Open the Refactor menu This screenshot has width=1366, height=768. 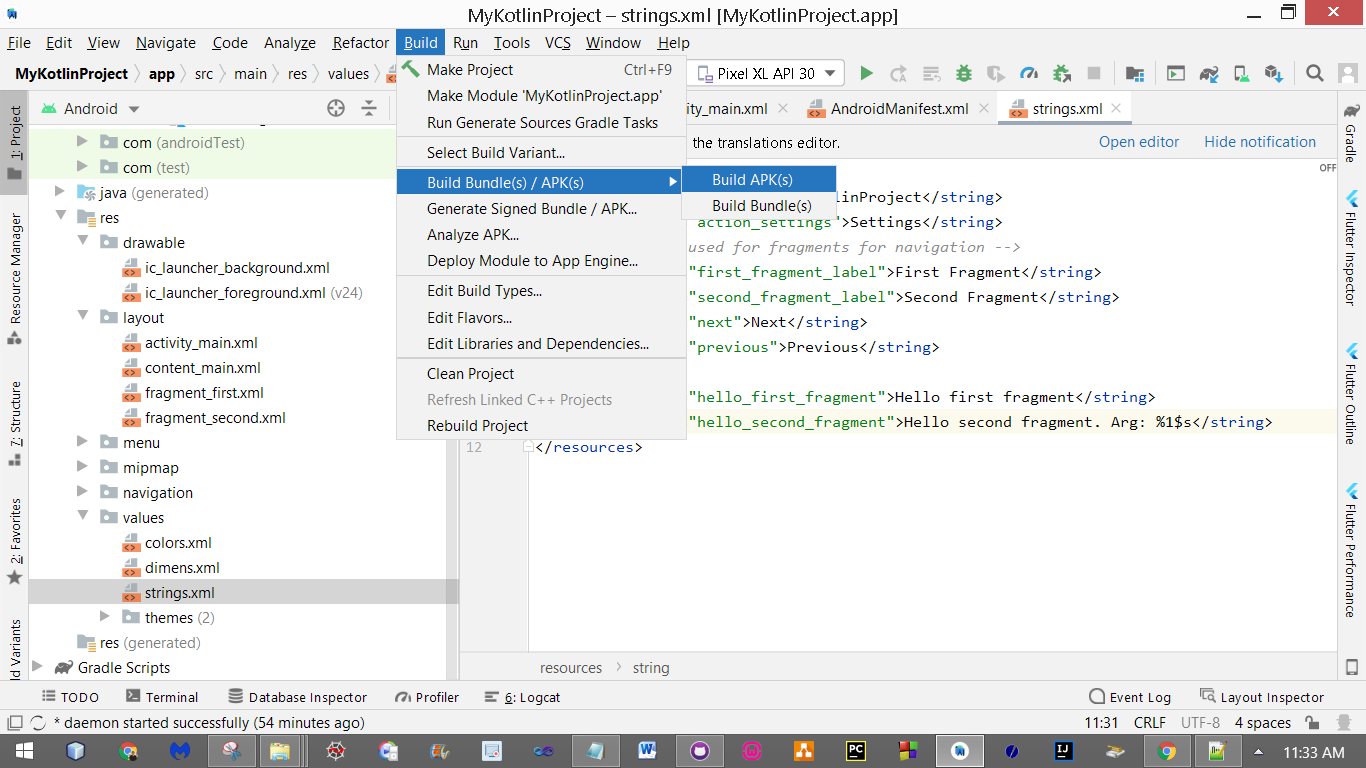[361, 43]
